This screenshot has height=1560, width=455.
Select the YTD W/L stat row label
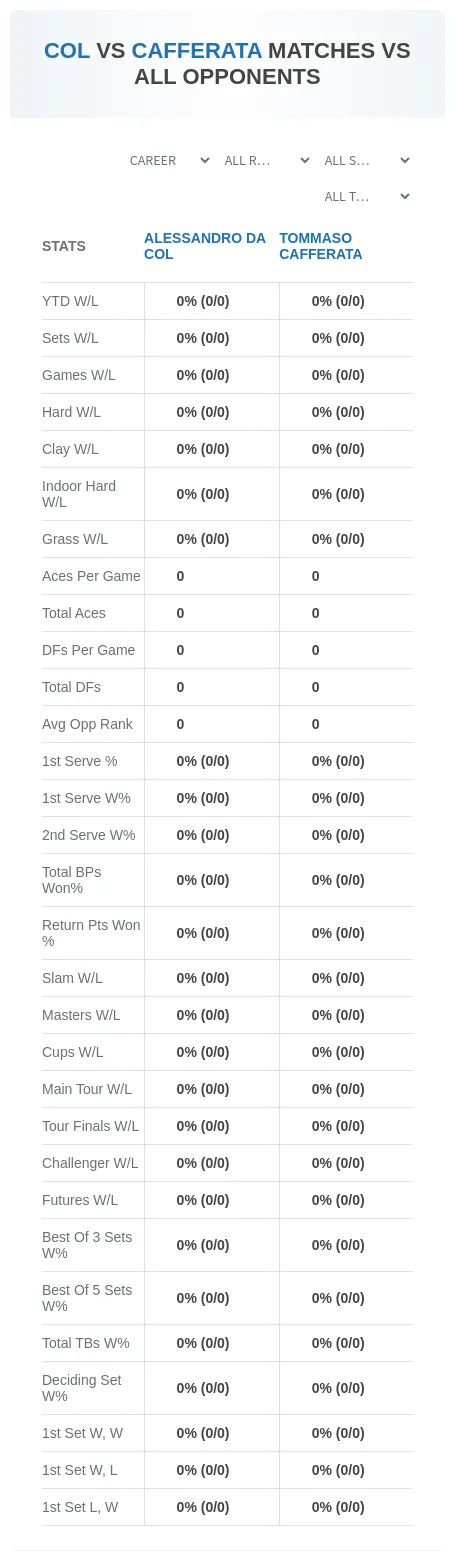click(x=70, y=301)
